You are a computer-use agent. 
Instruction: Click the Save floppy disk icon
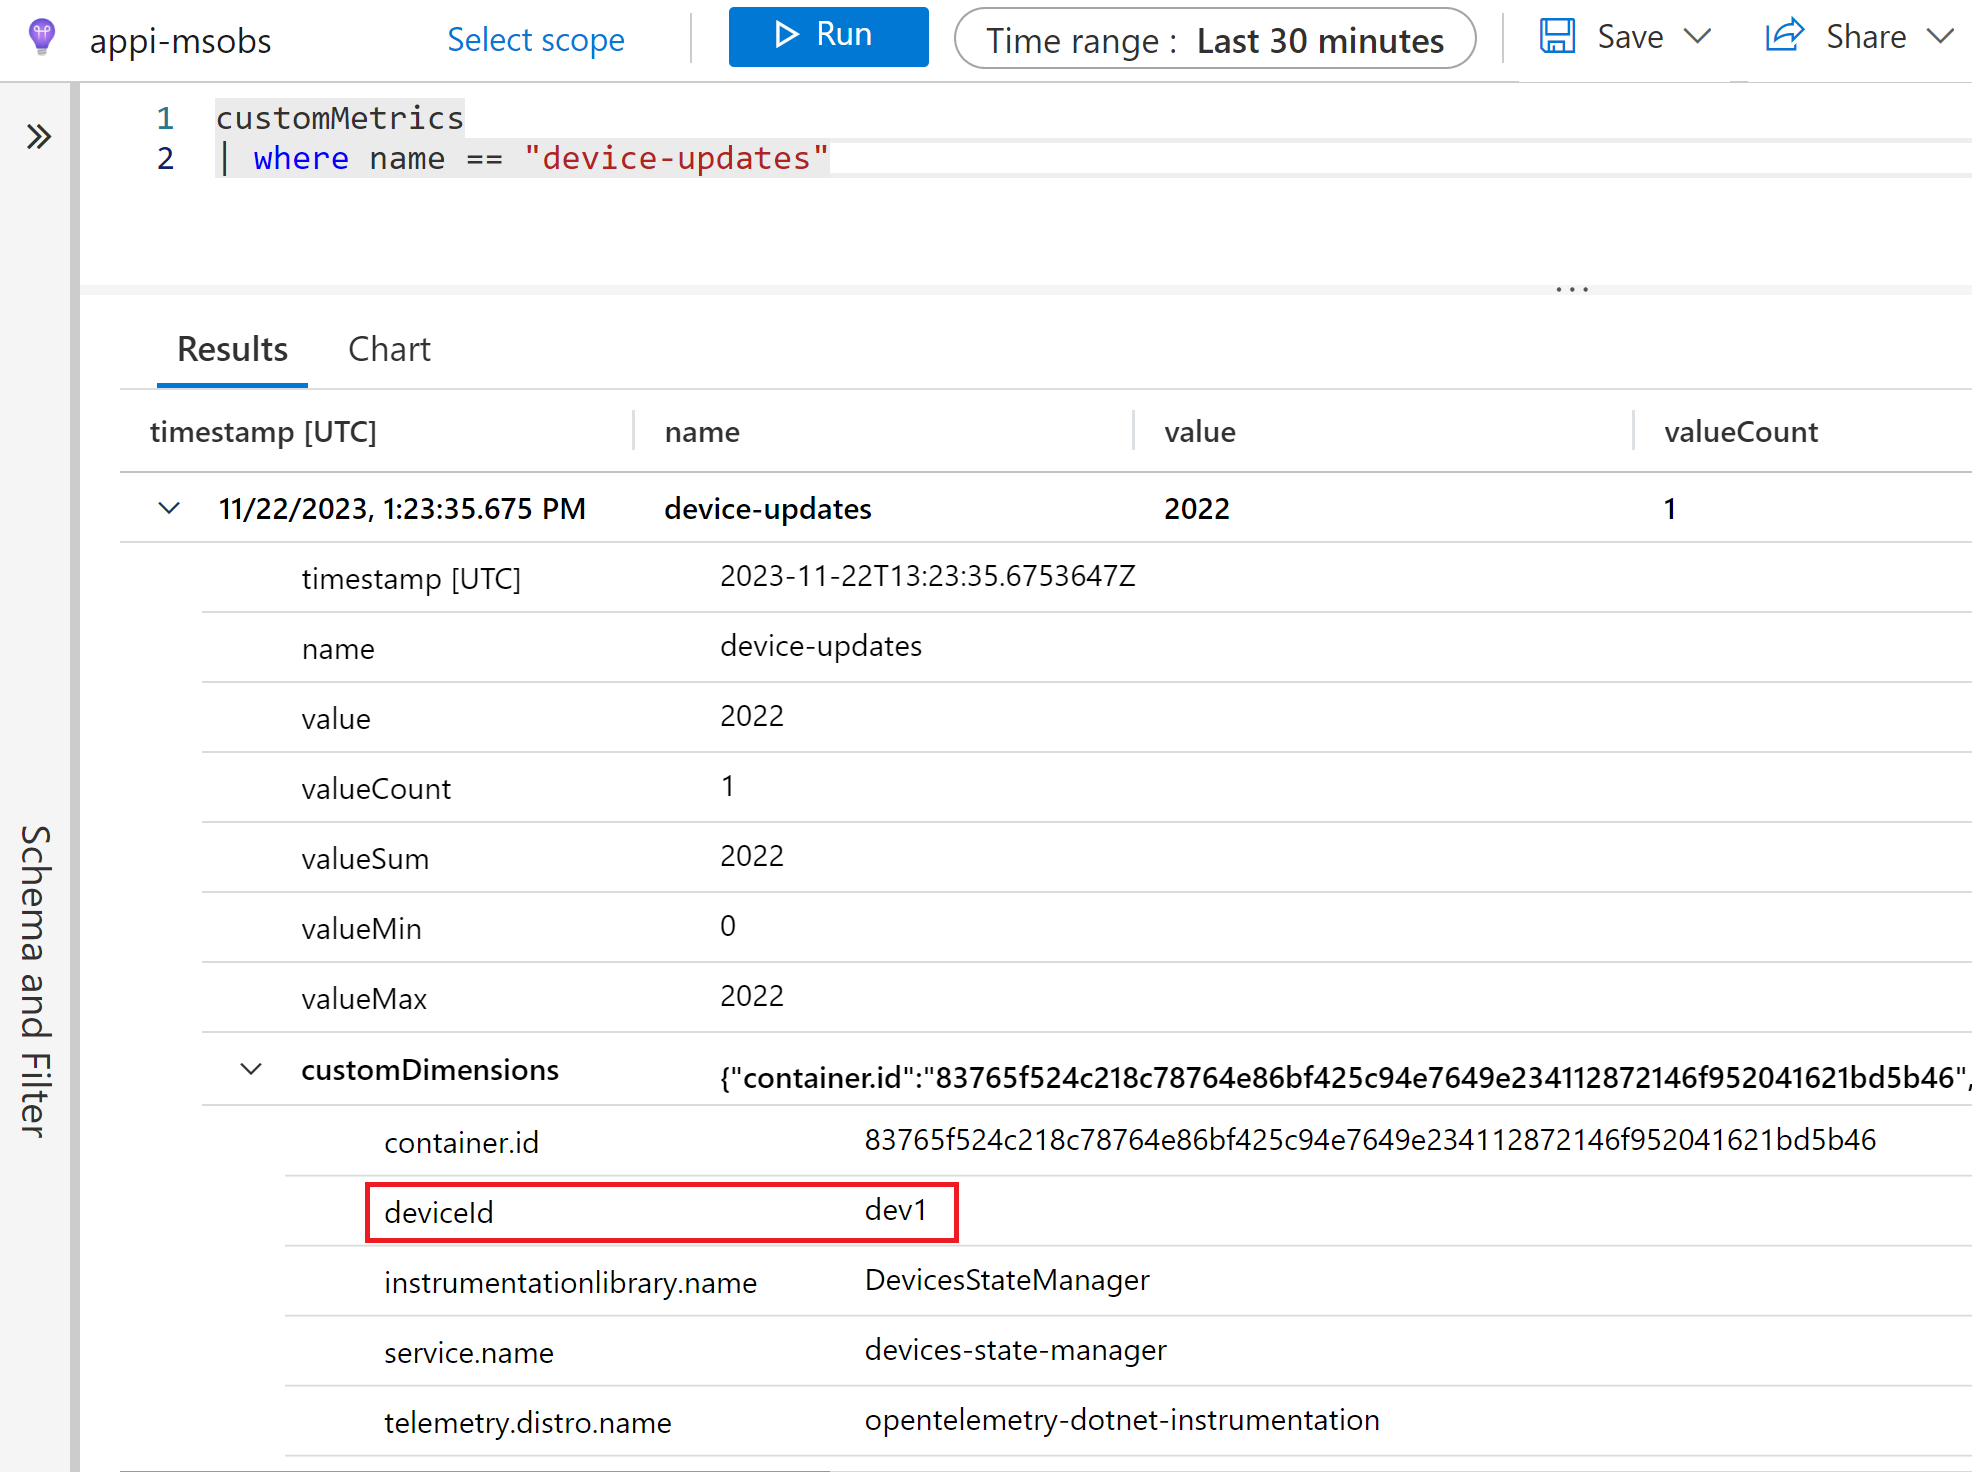[1557, 37]
